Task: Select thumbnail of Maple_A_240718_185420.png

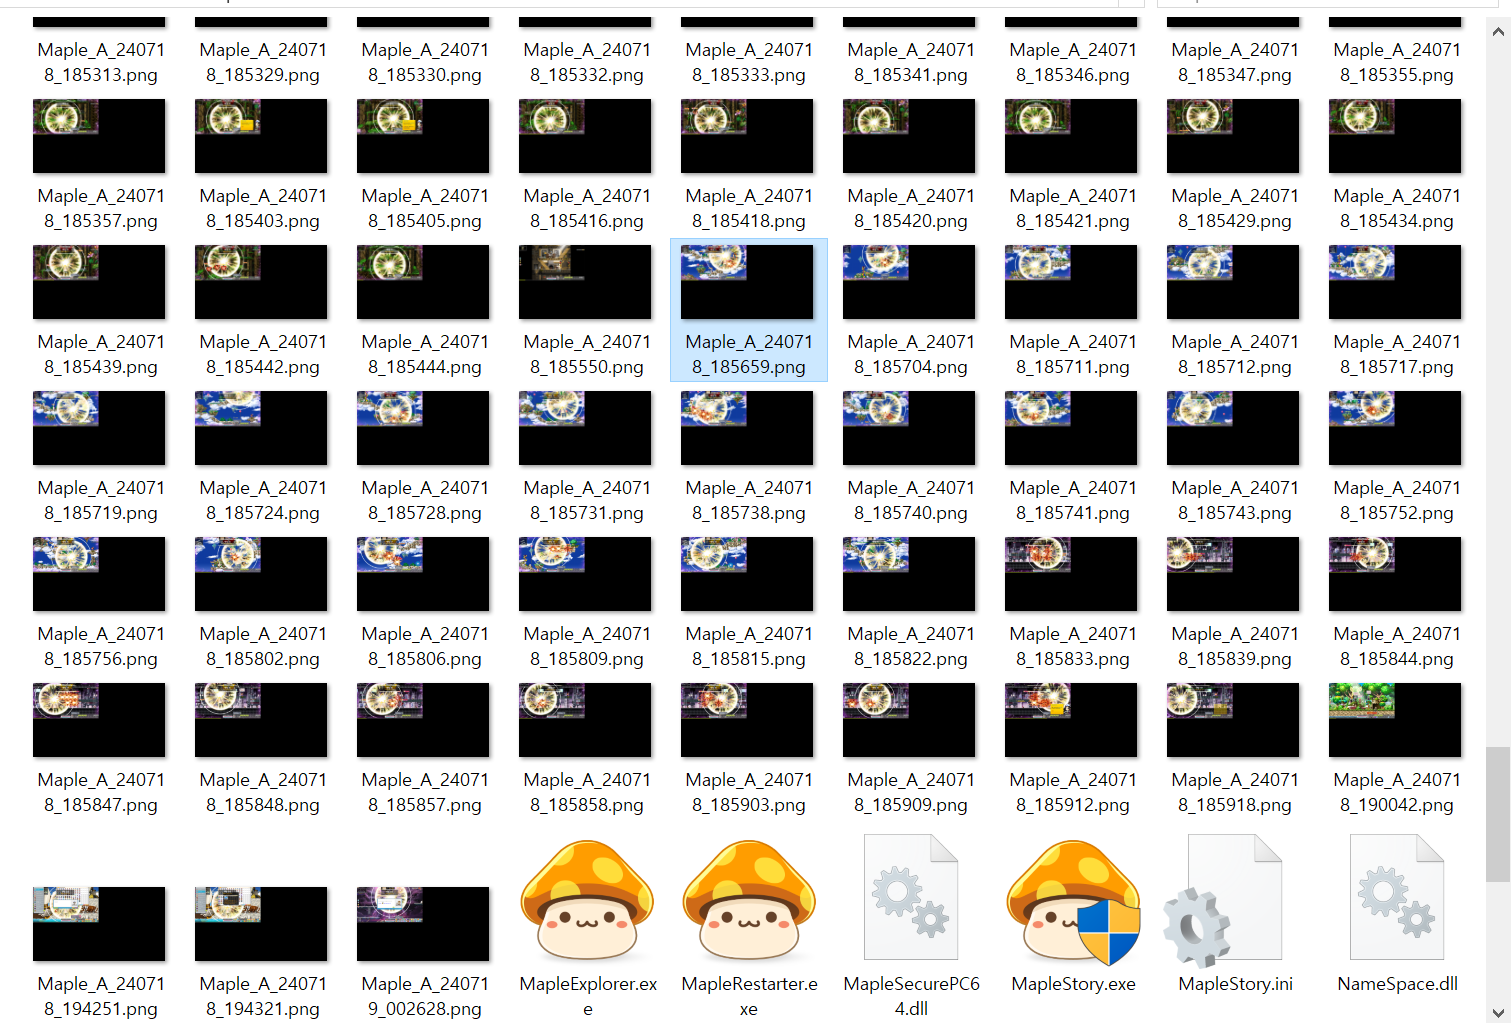Action: coord(909,136)
